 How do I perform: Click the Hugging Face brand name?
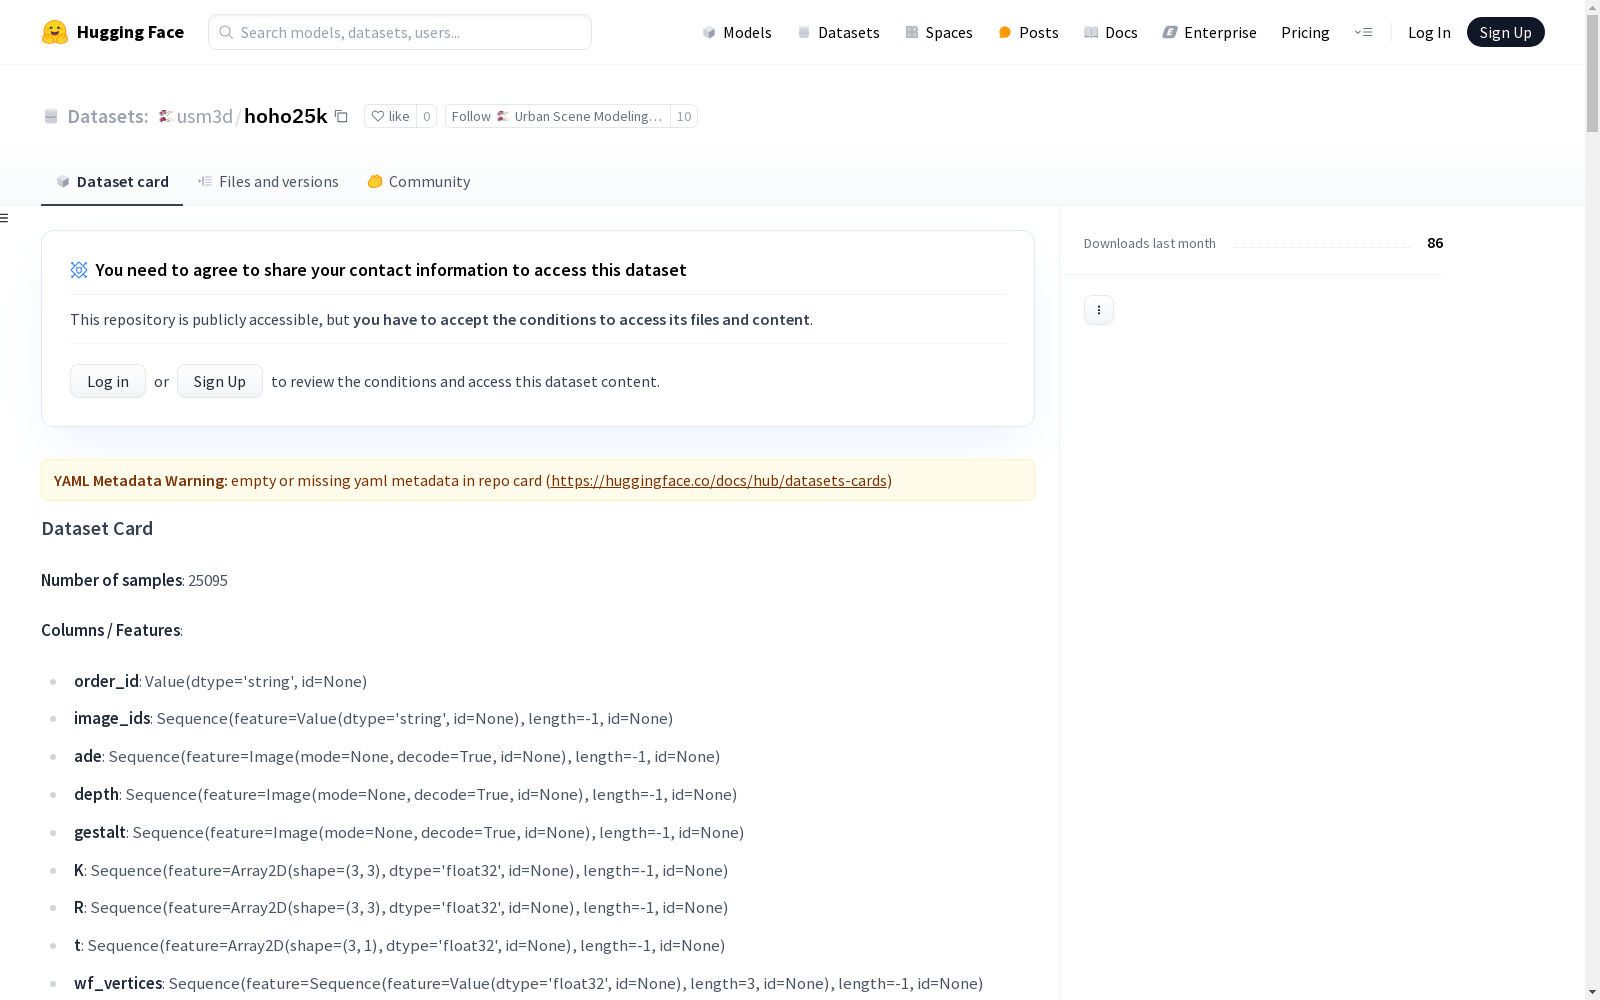point(130,32)
